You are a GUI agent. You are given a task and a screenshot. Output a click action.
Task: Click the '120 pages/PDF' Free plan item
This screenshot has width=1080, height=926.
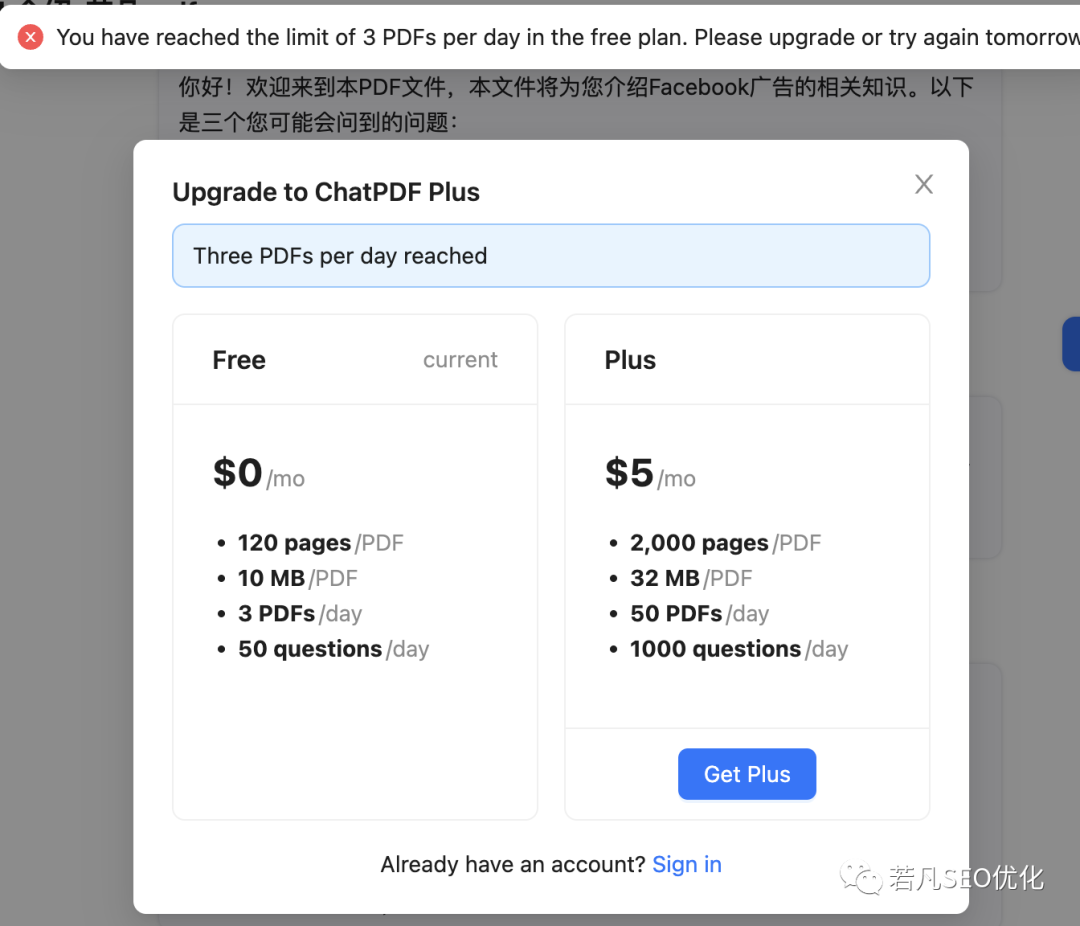[x=320, y=543]
